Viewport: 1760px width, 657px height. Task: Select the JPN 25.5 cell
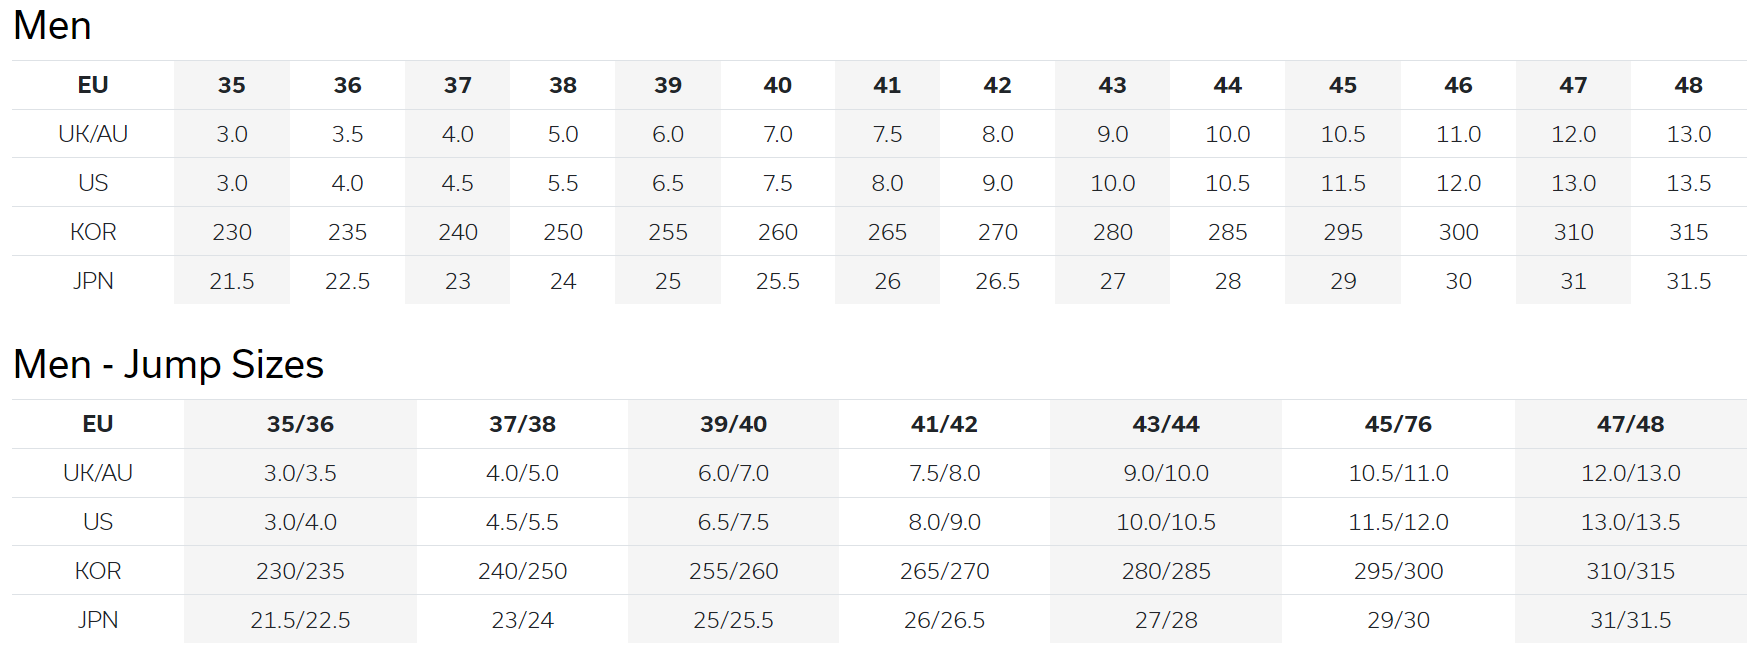777,281
